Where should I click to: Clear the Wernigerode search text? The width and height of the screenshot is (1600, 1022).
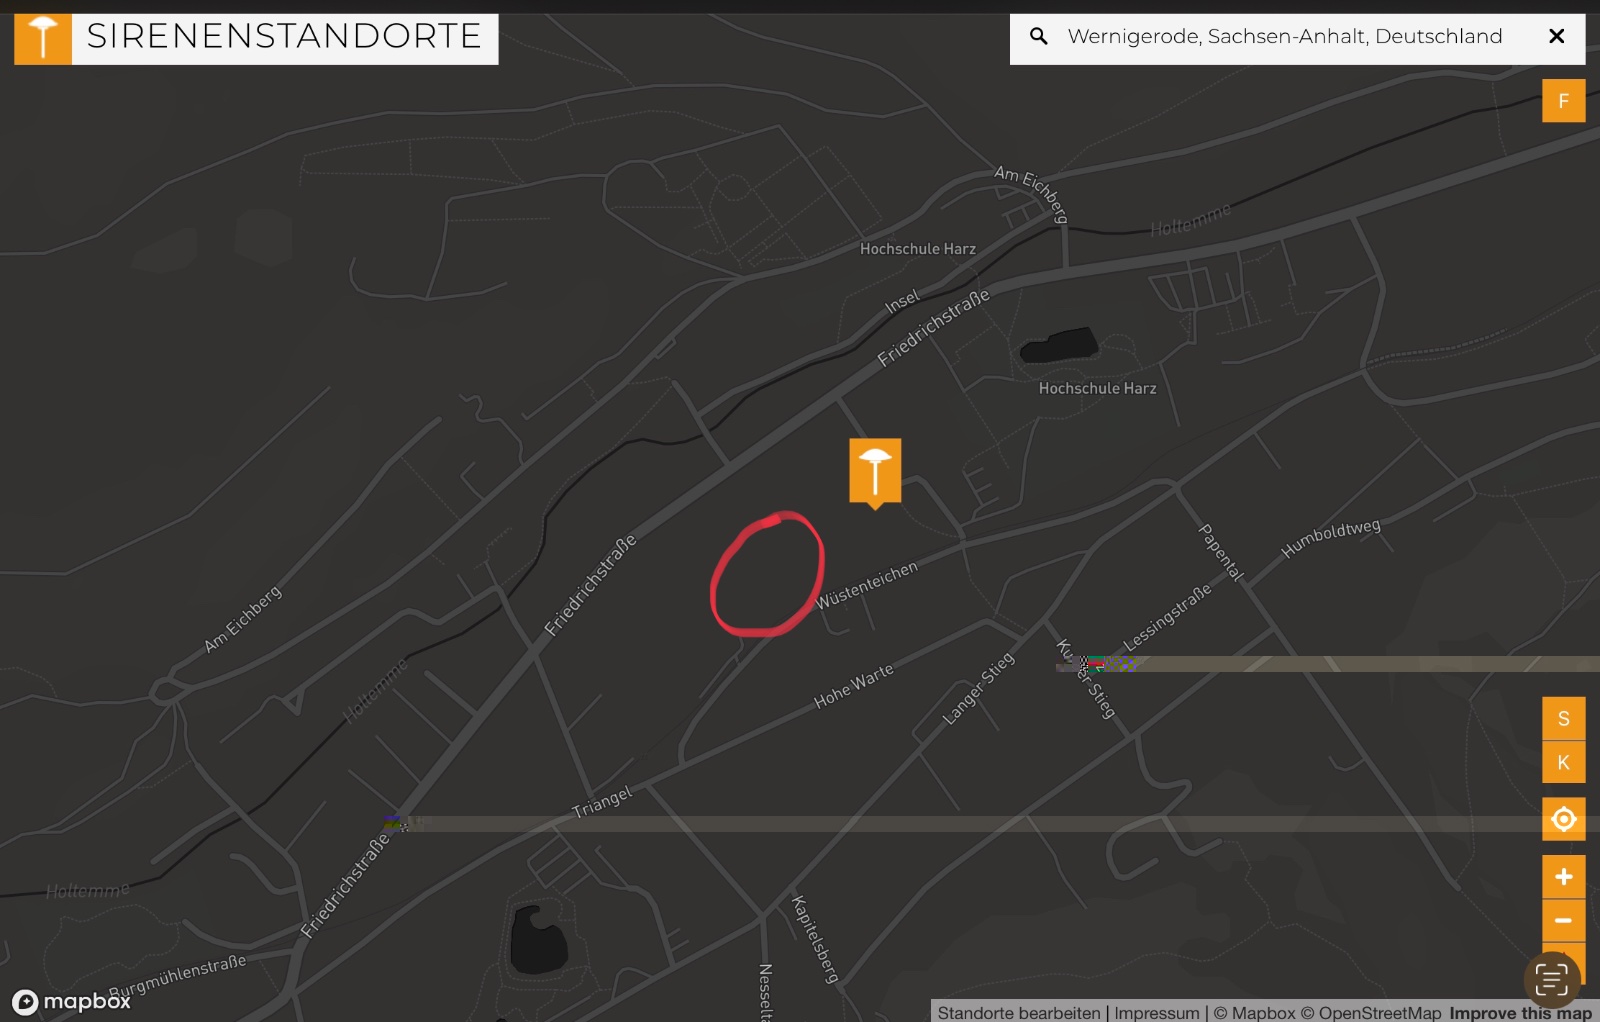coord(1556,37)
